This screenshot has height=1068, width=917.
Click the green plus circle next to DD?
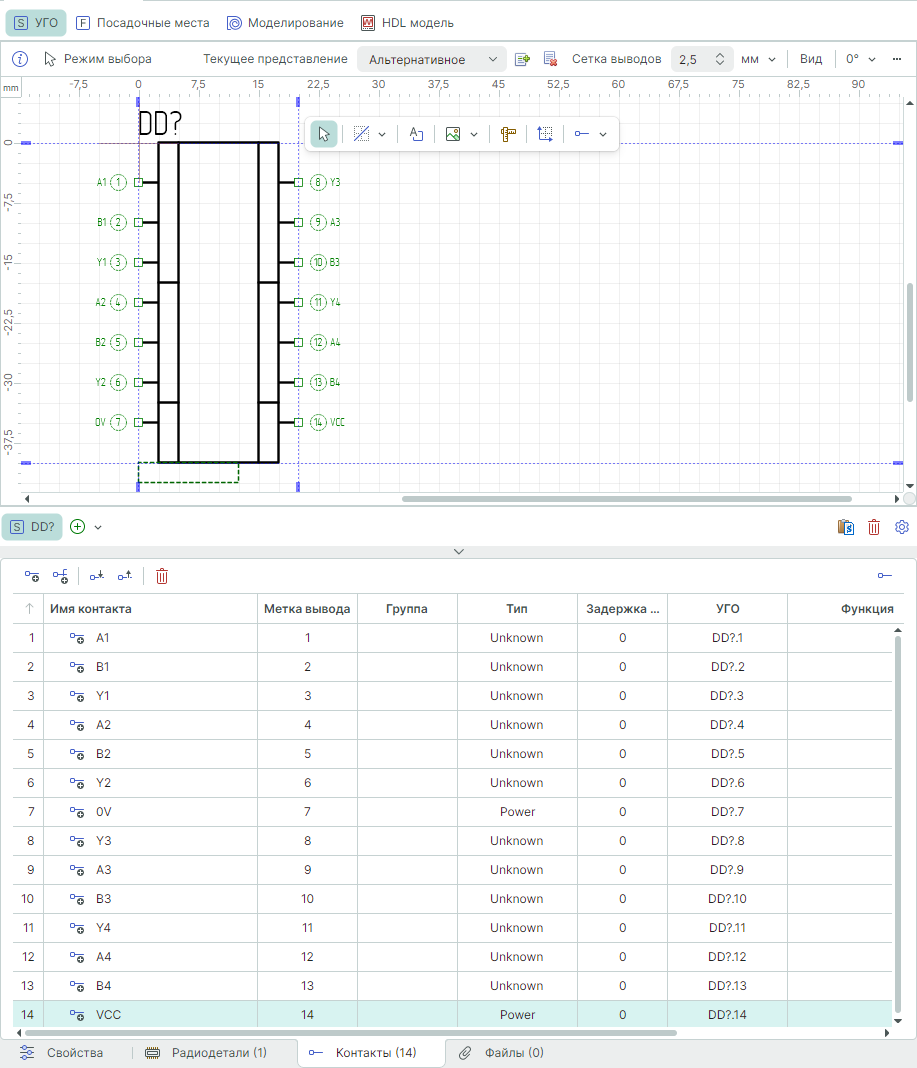(x=78, y=527)
